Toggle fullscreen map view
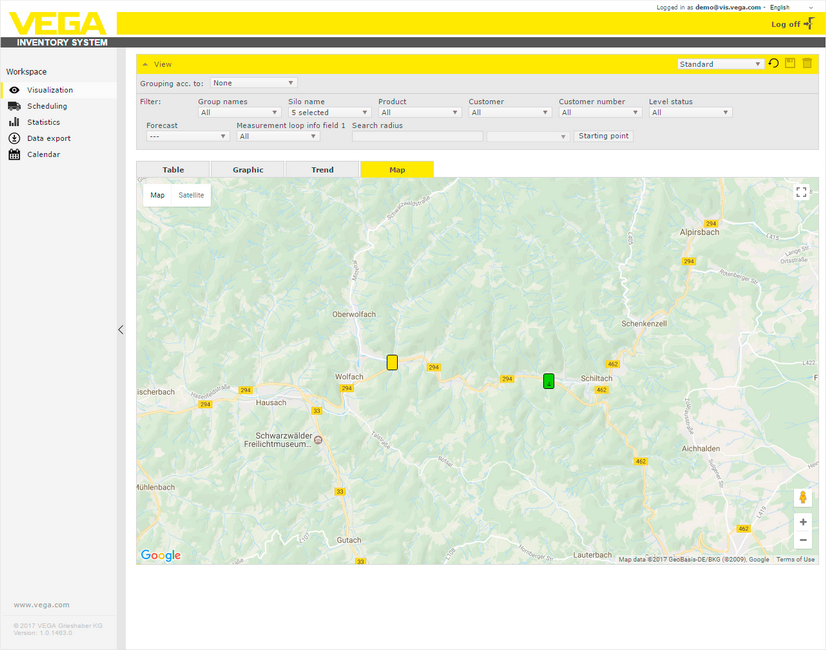The height and width of the screenshot is (650, 826). tap(801, 192)
